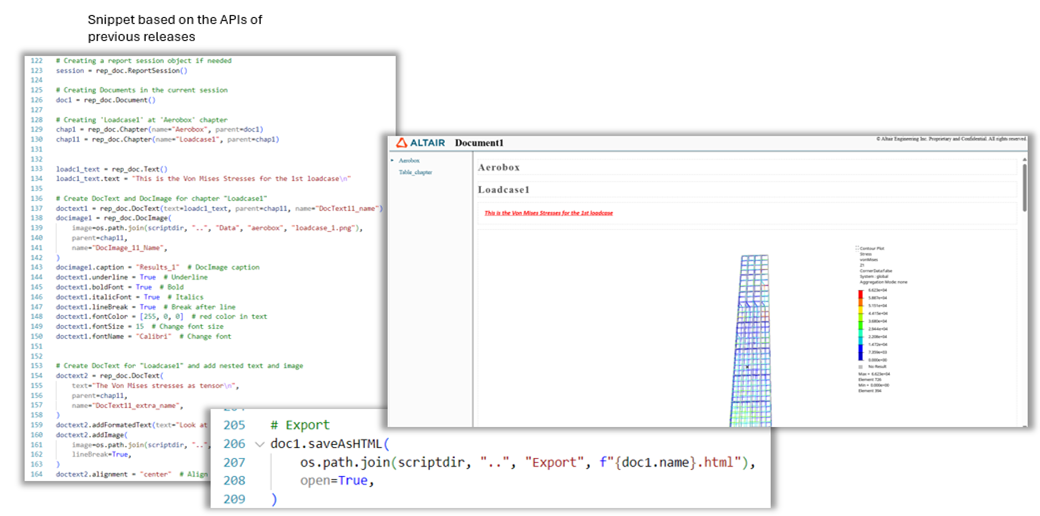Collapse the Aerobox tree arrow in sidebar
The image size is (1040, 516).
click(x=393, y=160)
